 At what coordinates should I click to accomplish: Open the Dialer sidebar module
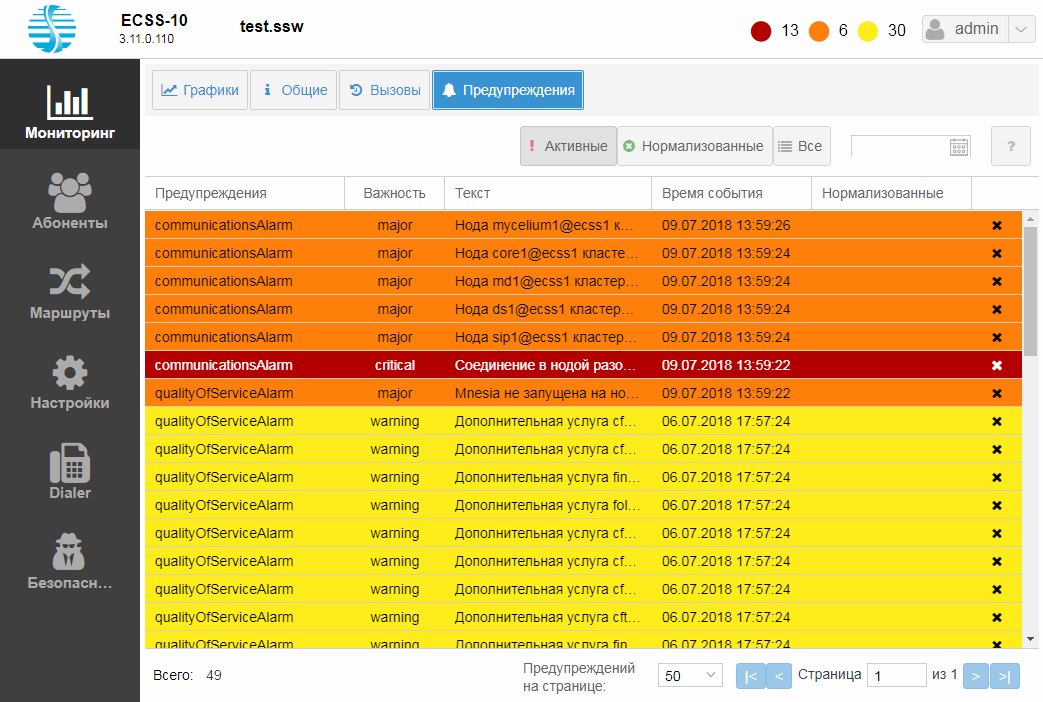[x=70, y=471]
